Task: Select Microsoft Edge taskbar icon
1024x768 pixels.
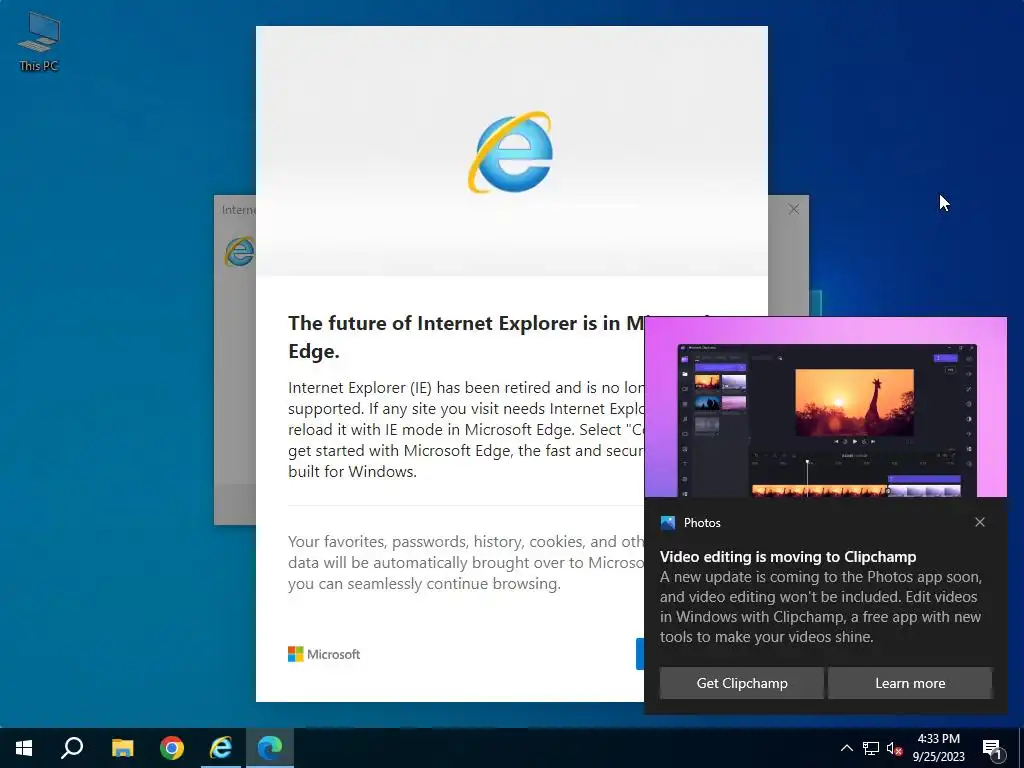Action: [x=270, y=748]
